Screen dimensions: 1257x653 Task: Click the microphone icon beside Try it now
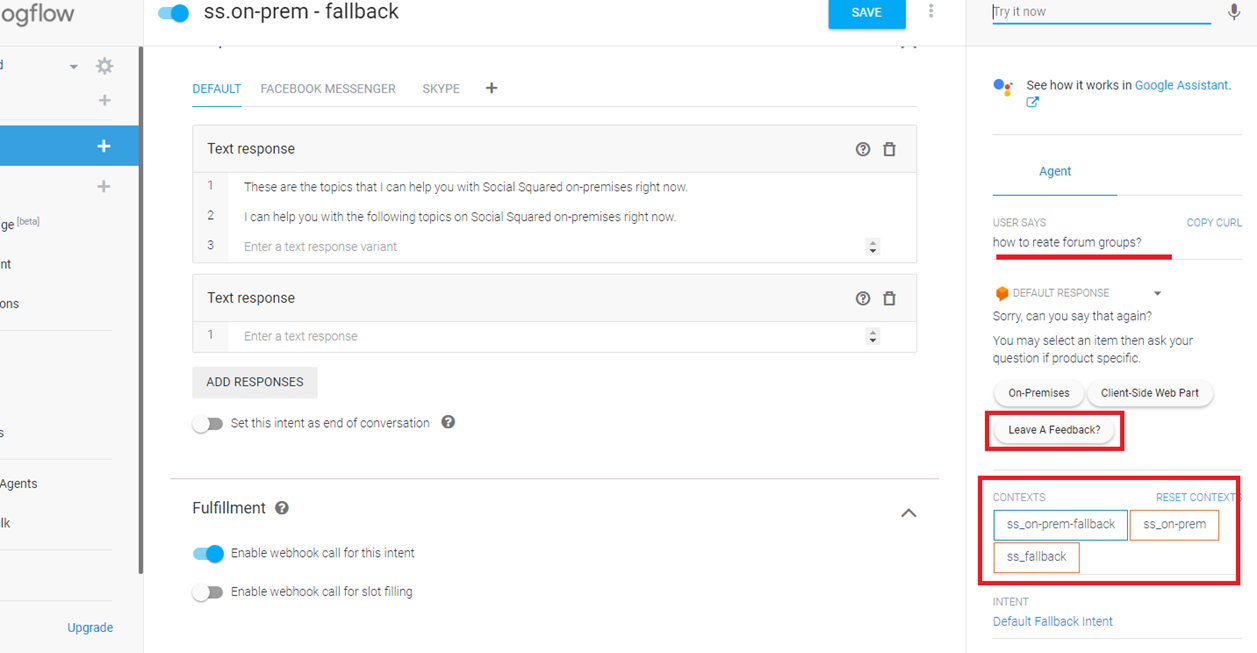tap(1234, 13)
